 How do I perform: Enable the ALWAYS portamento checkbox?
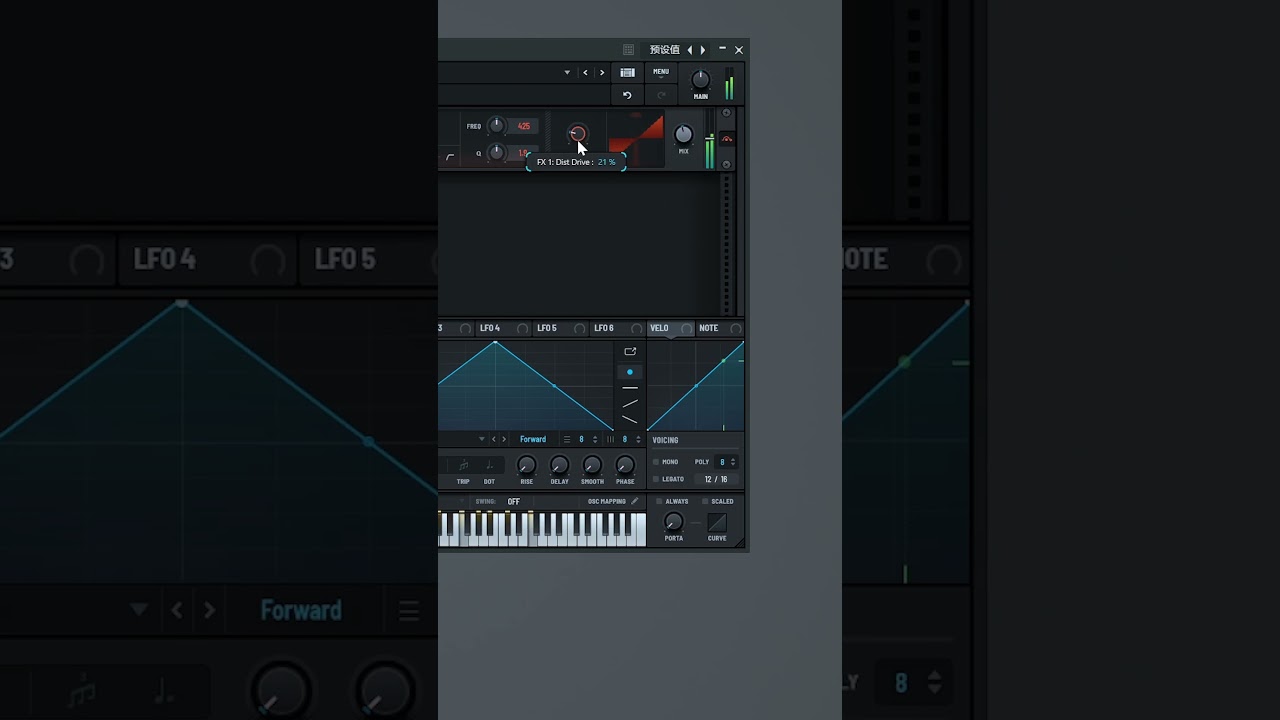pyautogui.click(x=659, y=501)
